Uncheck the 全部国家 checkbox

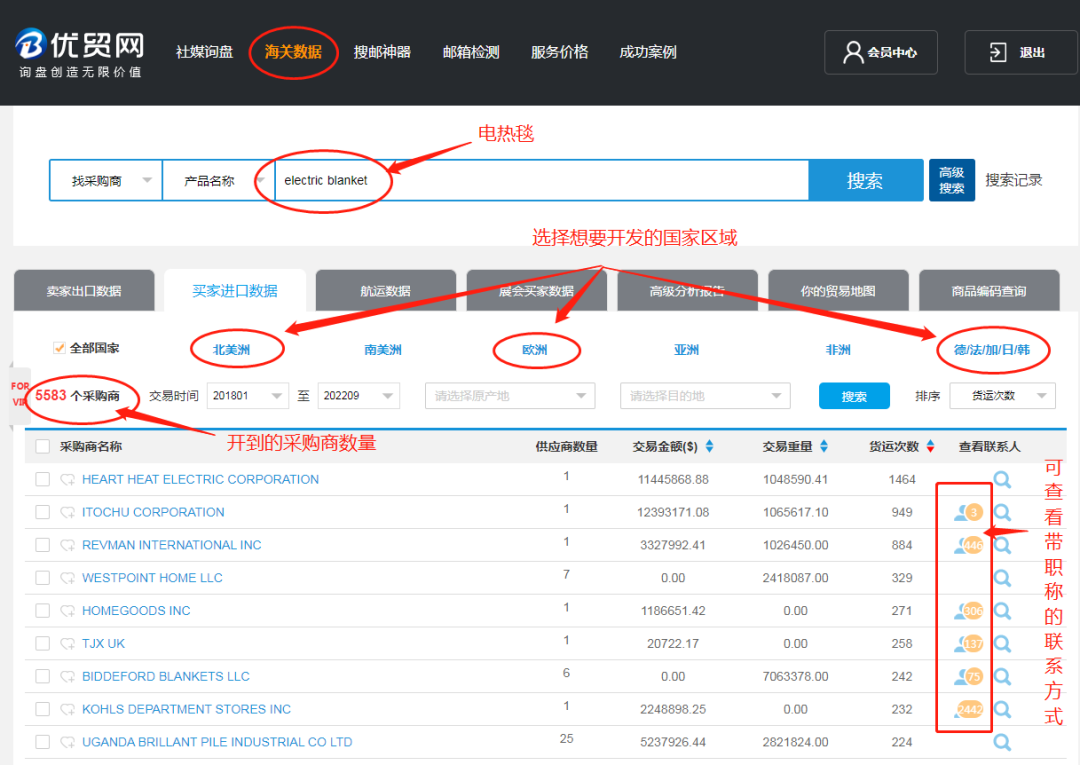tap(59, 348)
